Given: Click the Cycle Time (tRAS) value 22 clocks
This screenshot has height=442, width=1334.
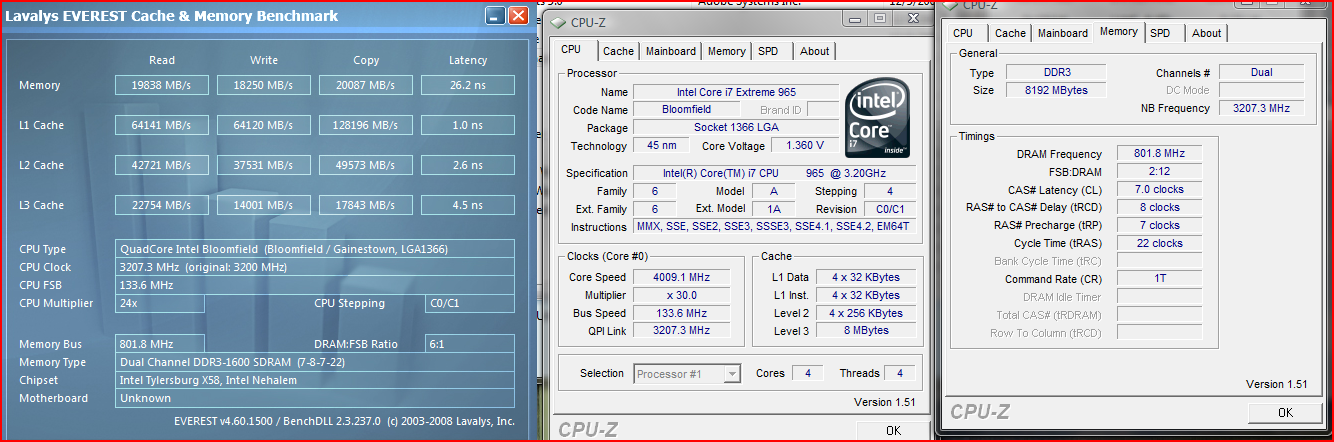Looking at the screenshot, I should coord(1159,243).
